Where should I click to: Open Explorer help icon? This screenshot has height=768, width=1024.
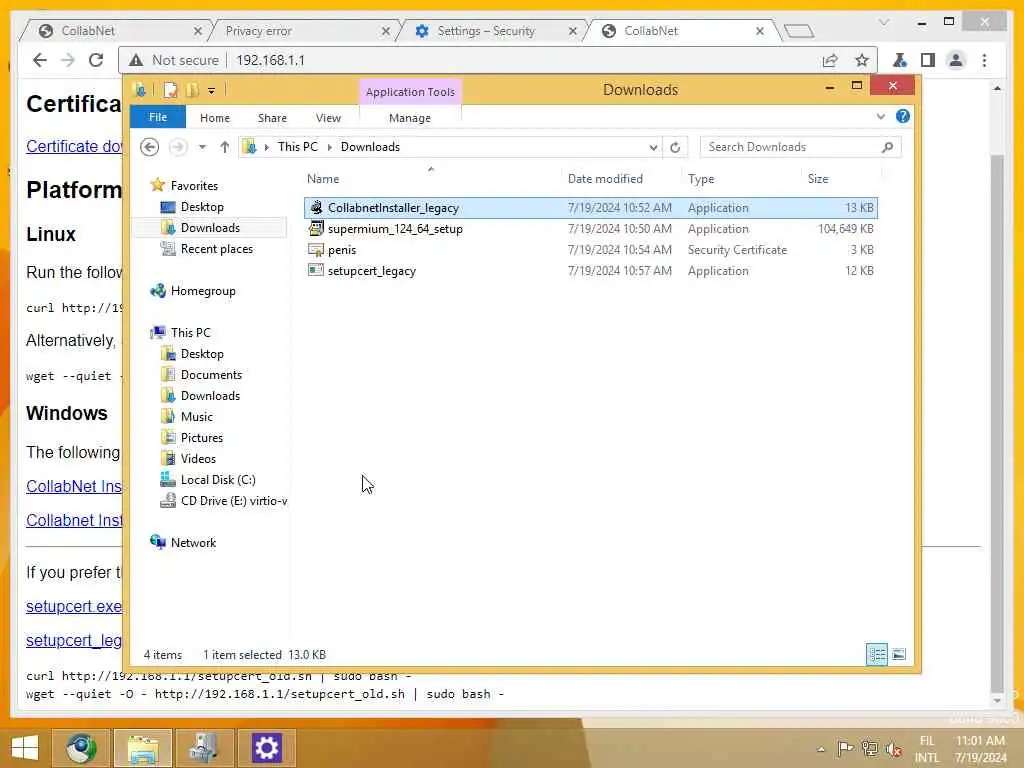pos(903,116)
